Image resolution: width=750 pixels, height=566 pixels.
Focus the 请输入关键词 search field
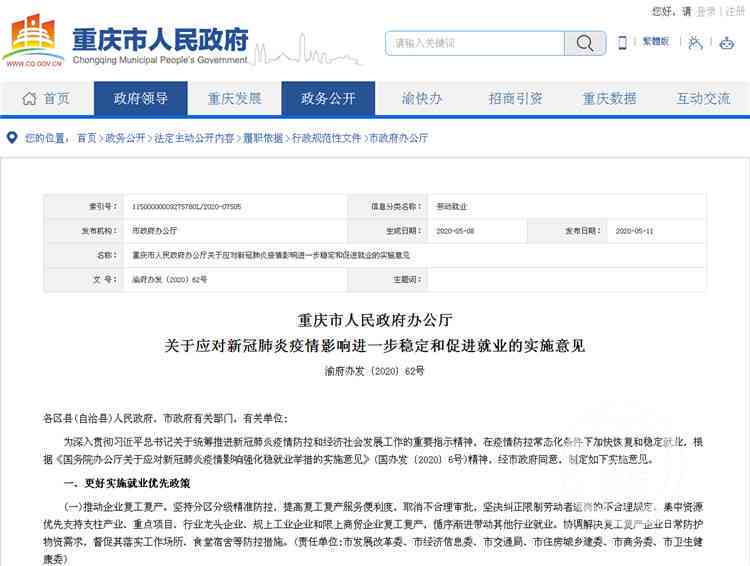pyautogui.click(x=475, y=43)
